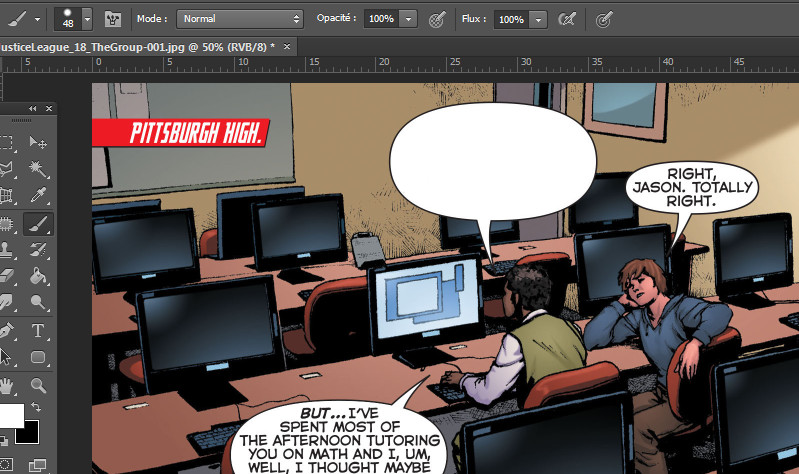Screen dimensions: 799x474
Task: Select the Paint Bucket tool
Action: pyautogui.click(x=38, y=276)
